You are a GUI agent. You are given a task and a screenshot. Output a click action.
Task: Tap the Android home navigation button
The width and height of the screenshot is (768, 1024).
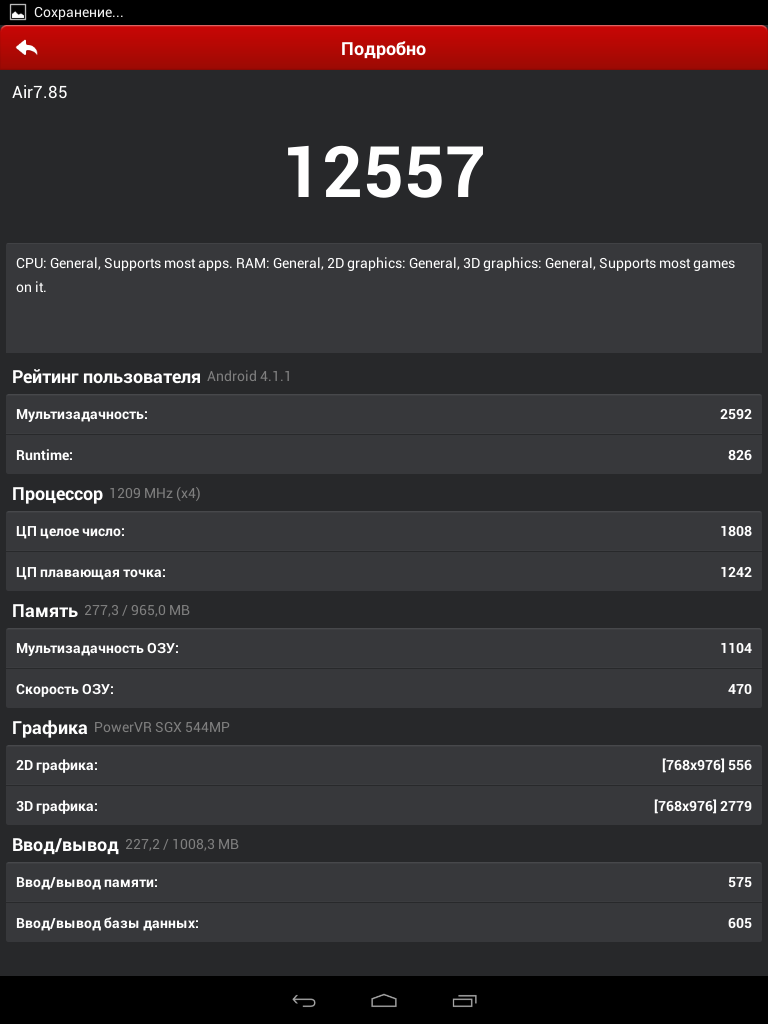pos(384,1000)
